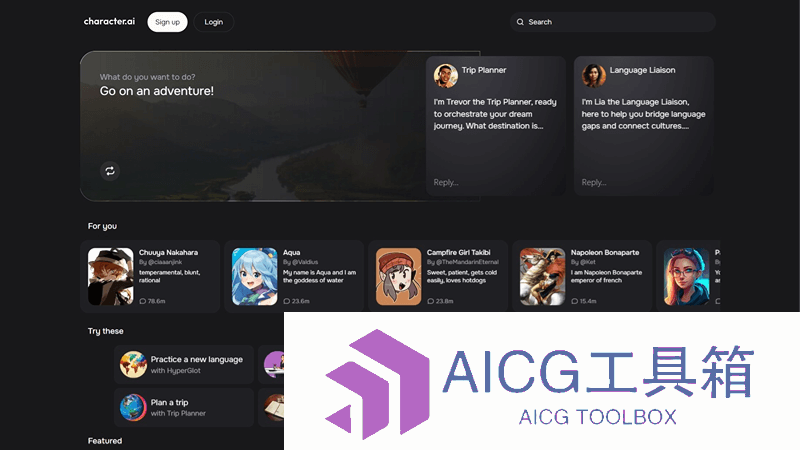Open Language Liaison avatar
The image size is (800, 450).
593,76
